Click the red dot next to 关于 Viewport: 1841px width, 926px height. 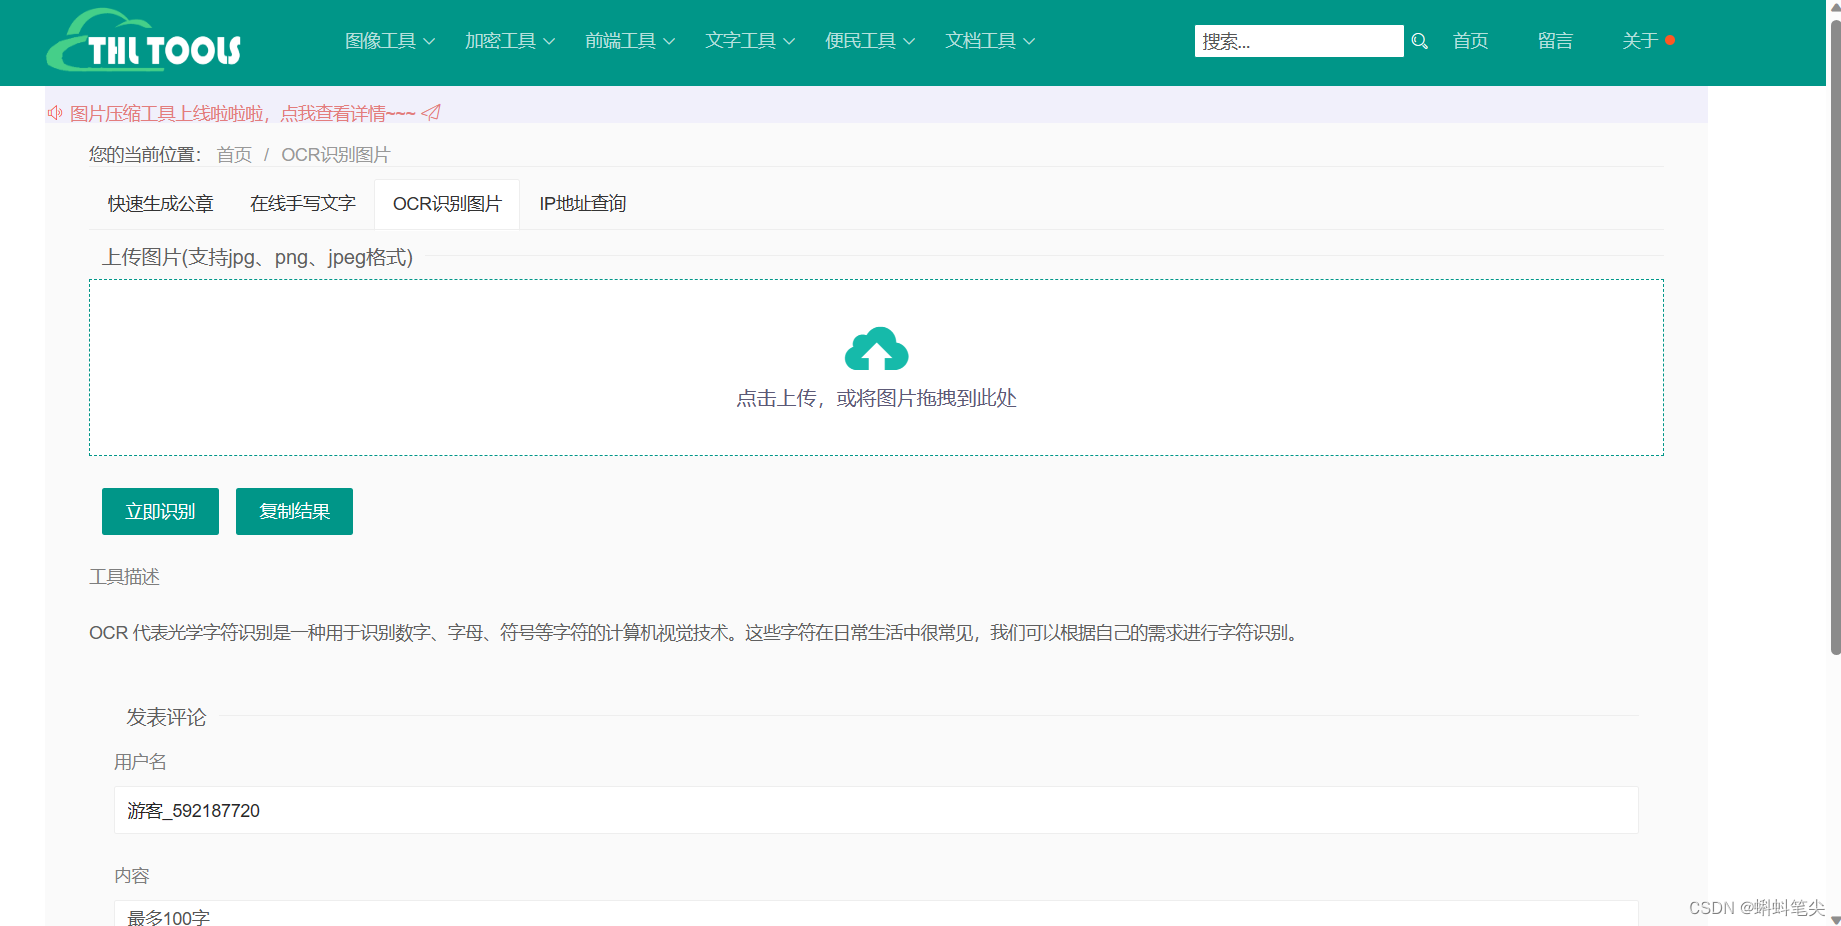point(1670,40)
